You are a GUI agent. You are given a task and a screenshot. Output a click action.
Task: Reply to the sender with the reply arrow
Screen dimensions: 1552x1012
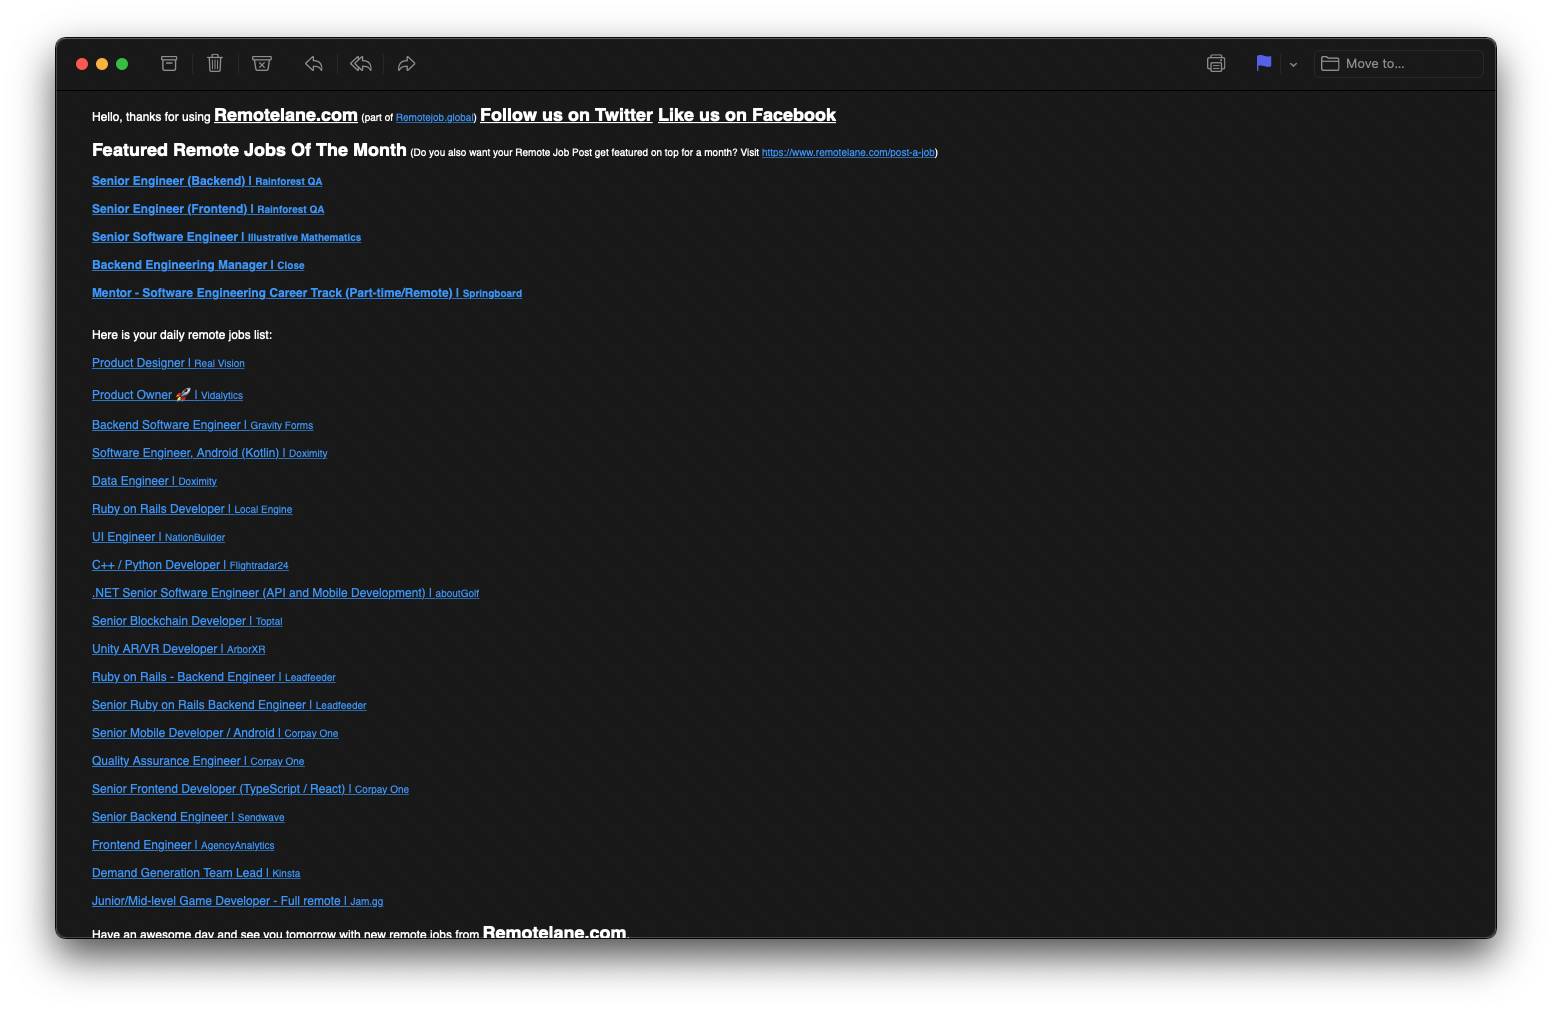(314, 64)
